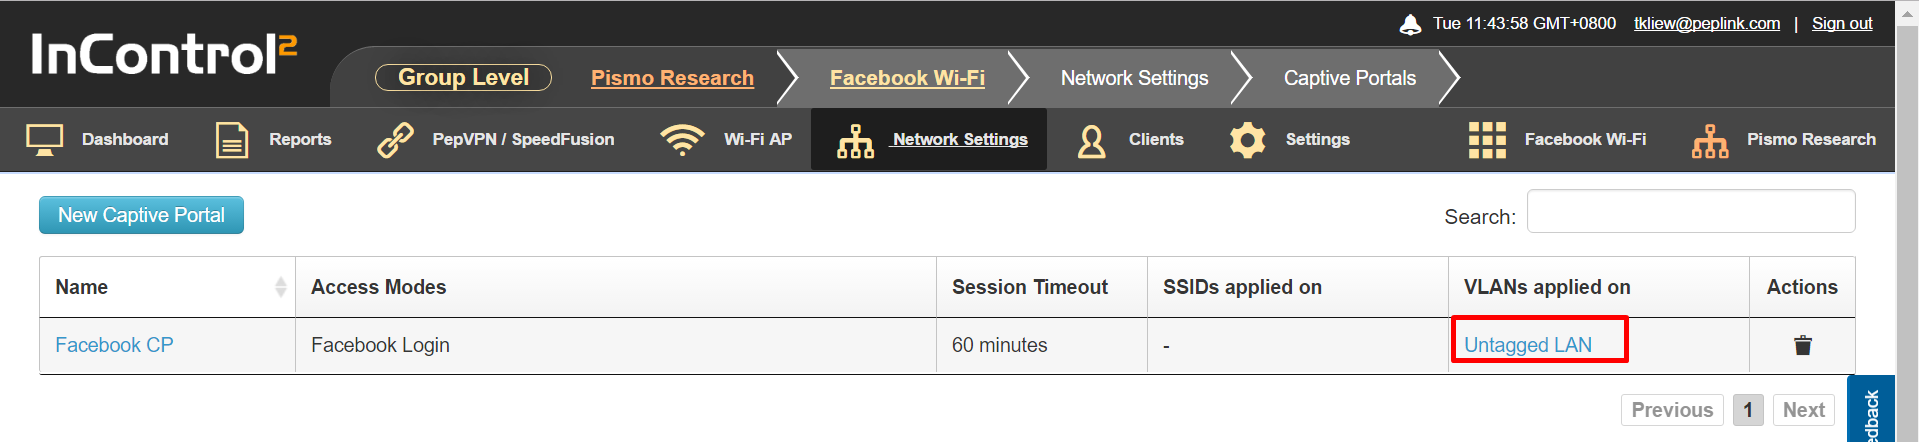Sort table by the Name column

(167, 287)
